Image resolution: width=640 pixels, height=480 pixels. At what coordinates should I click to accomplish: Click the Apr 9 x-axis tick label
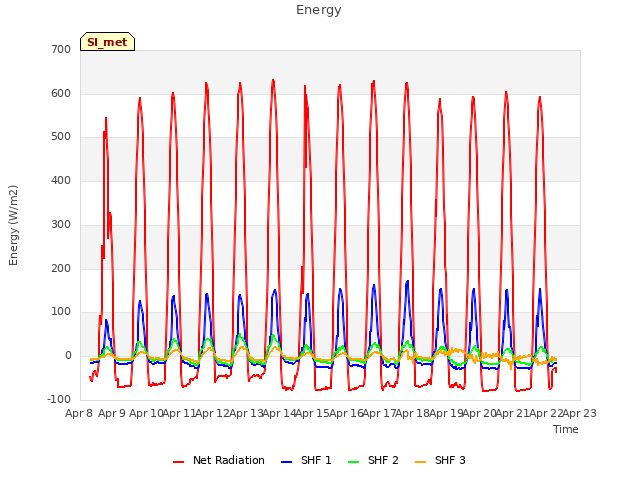(112, 413)
